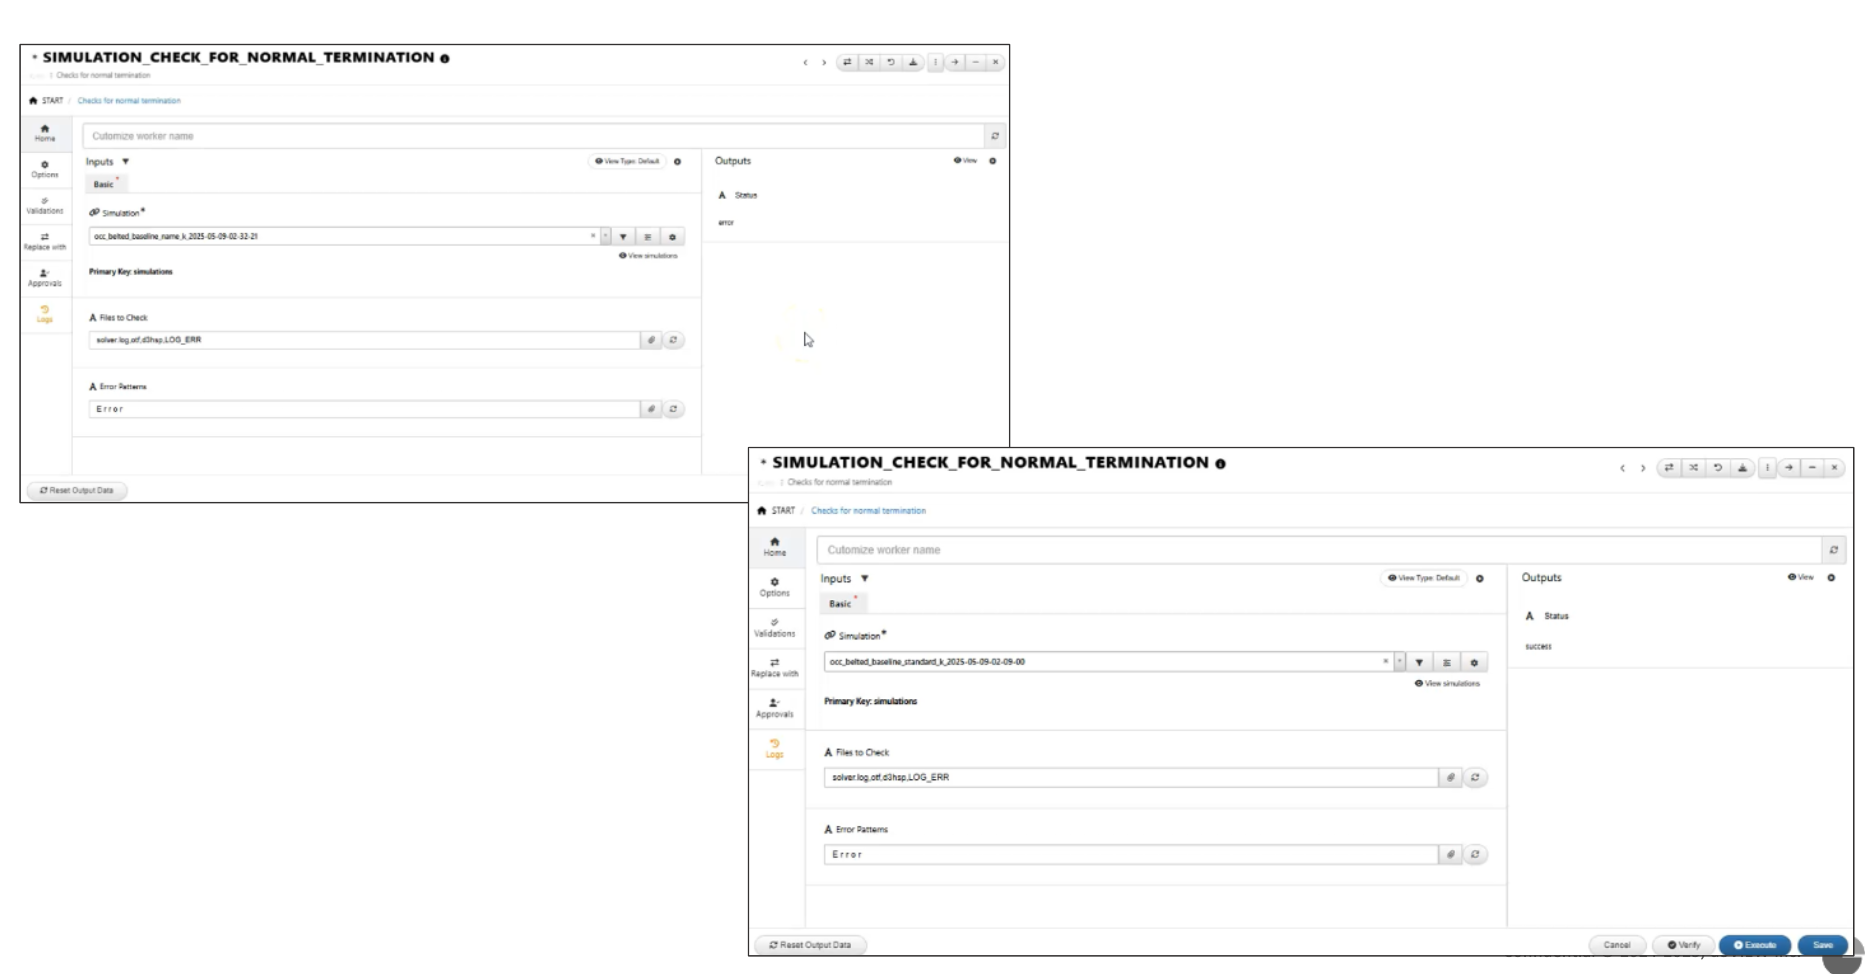Open Checks for normal termination breadcrumb, error-status window
This screenshot has width=1865, height=974.
129,100
